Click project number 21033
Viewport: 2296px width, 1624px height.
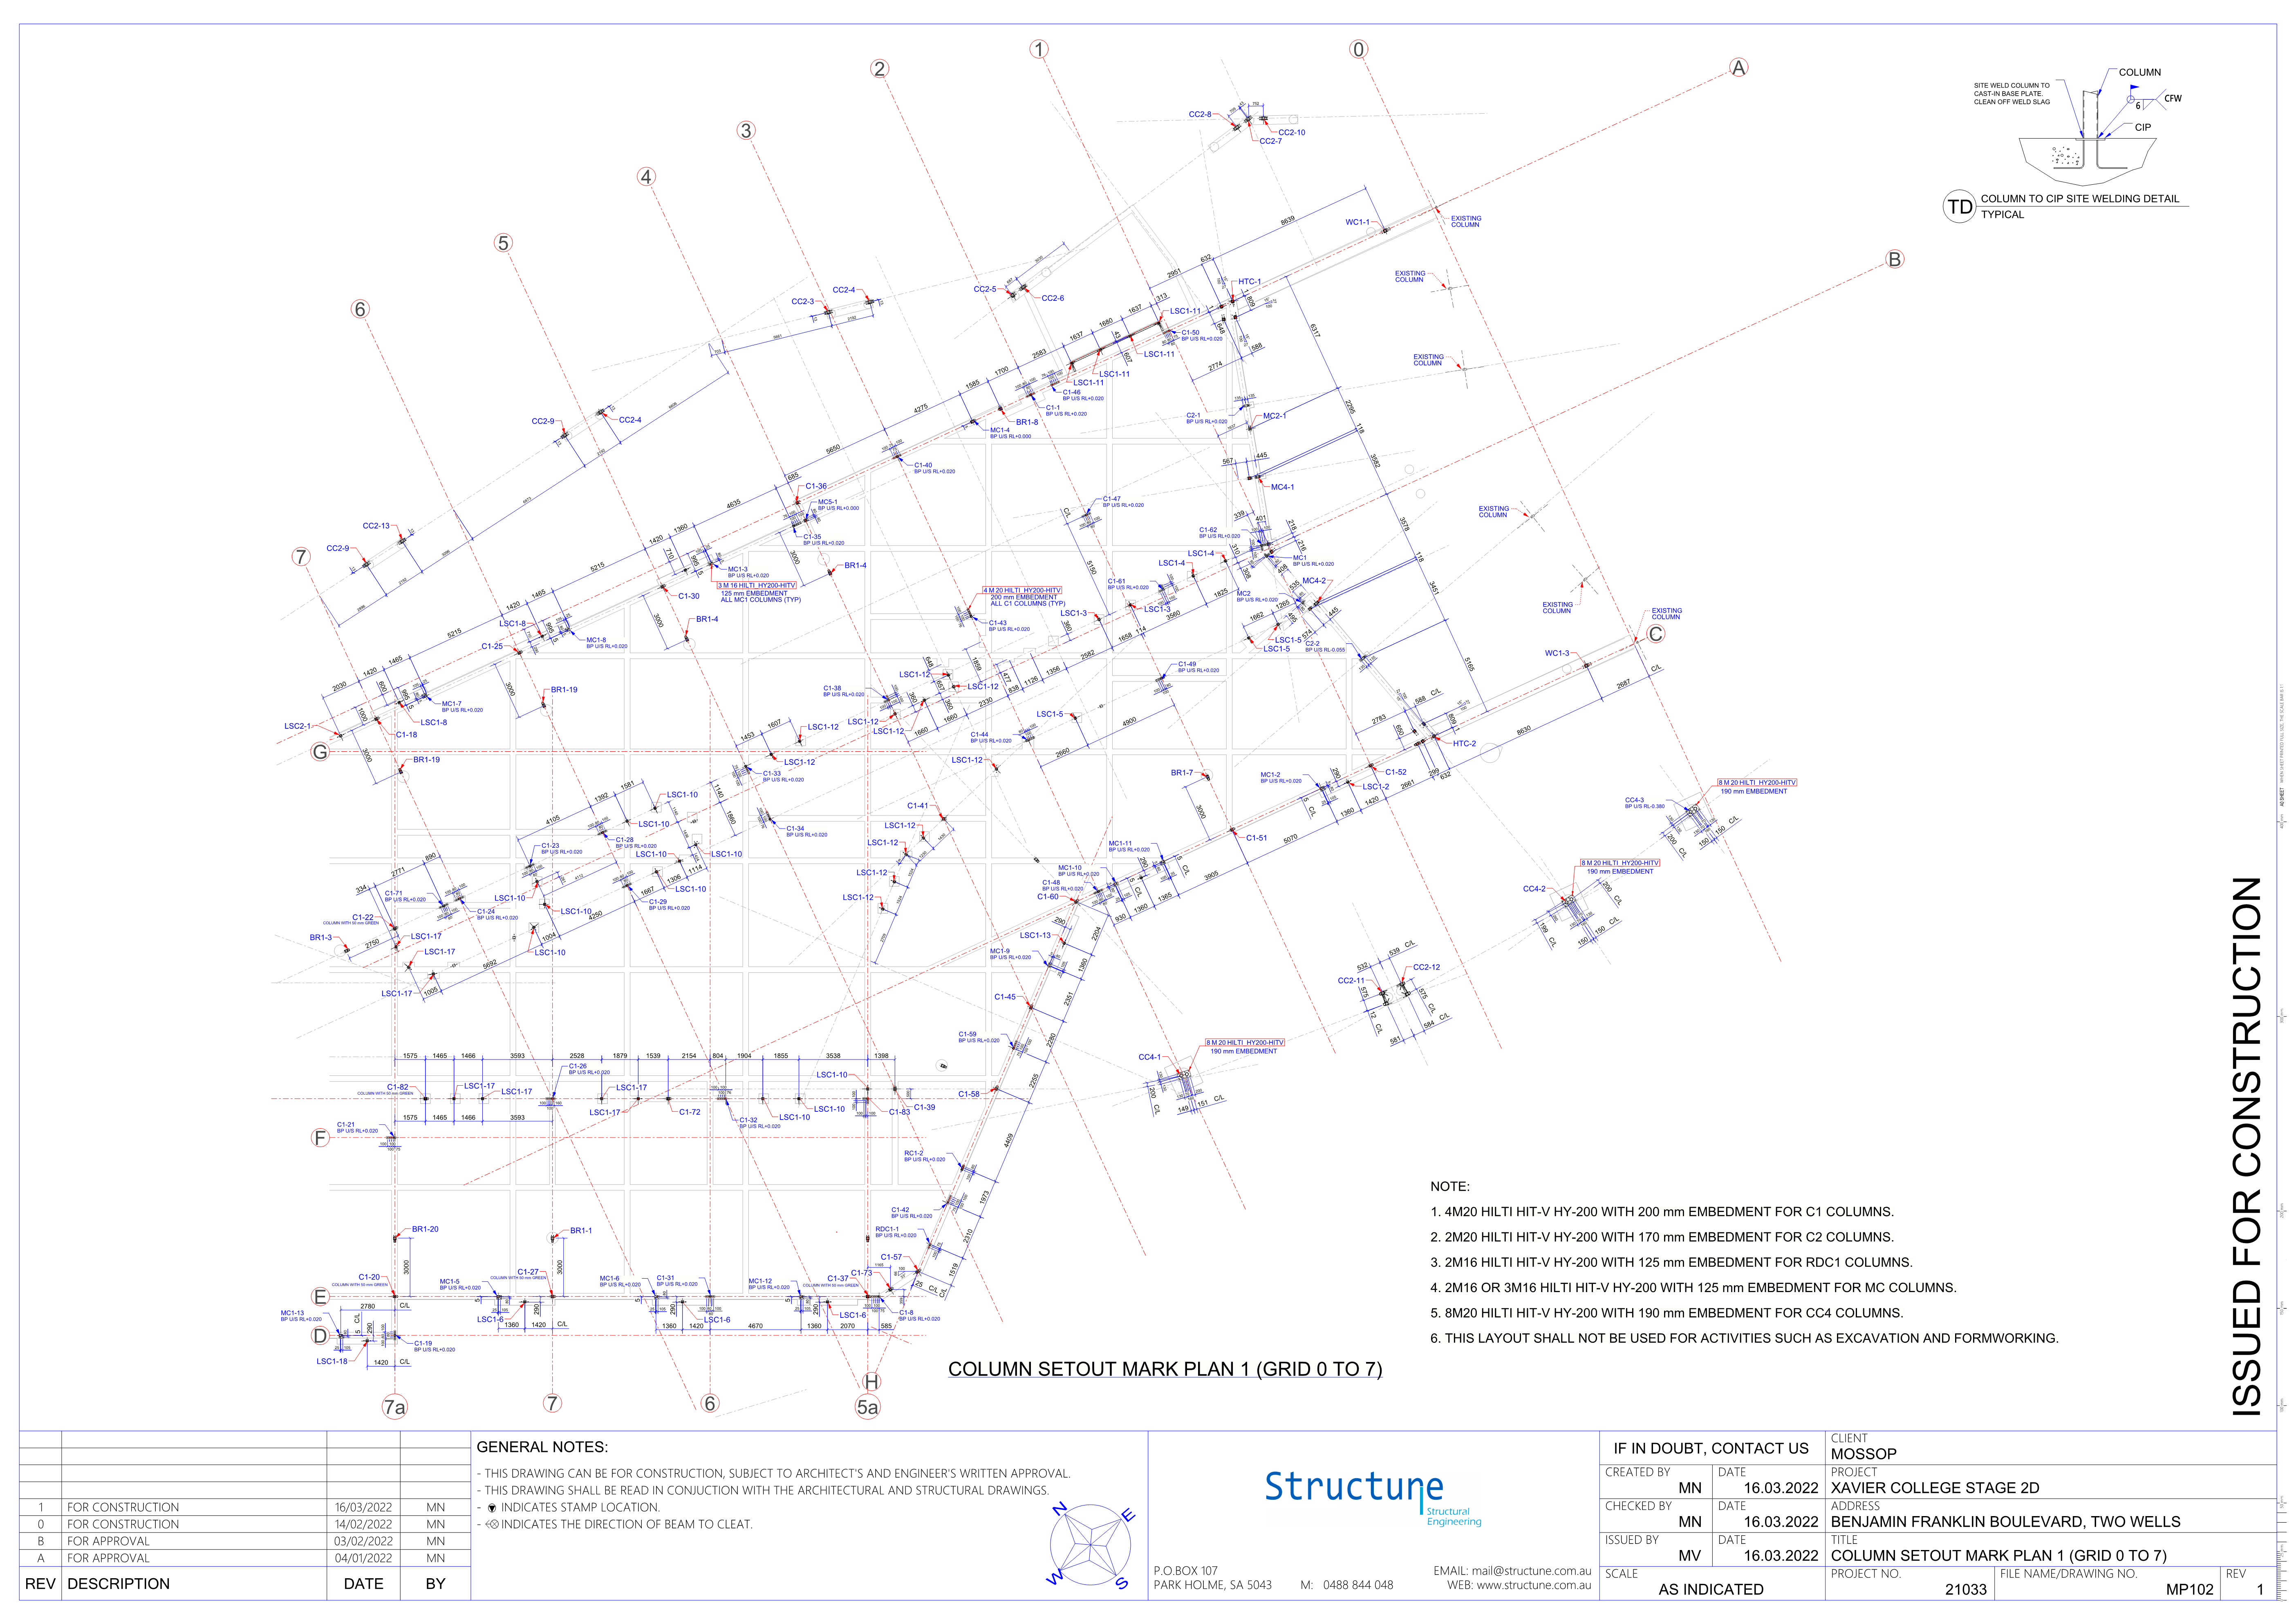1966,1590
